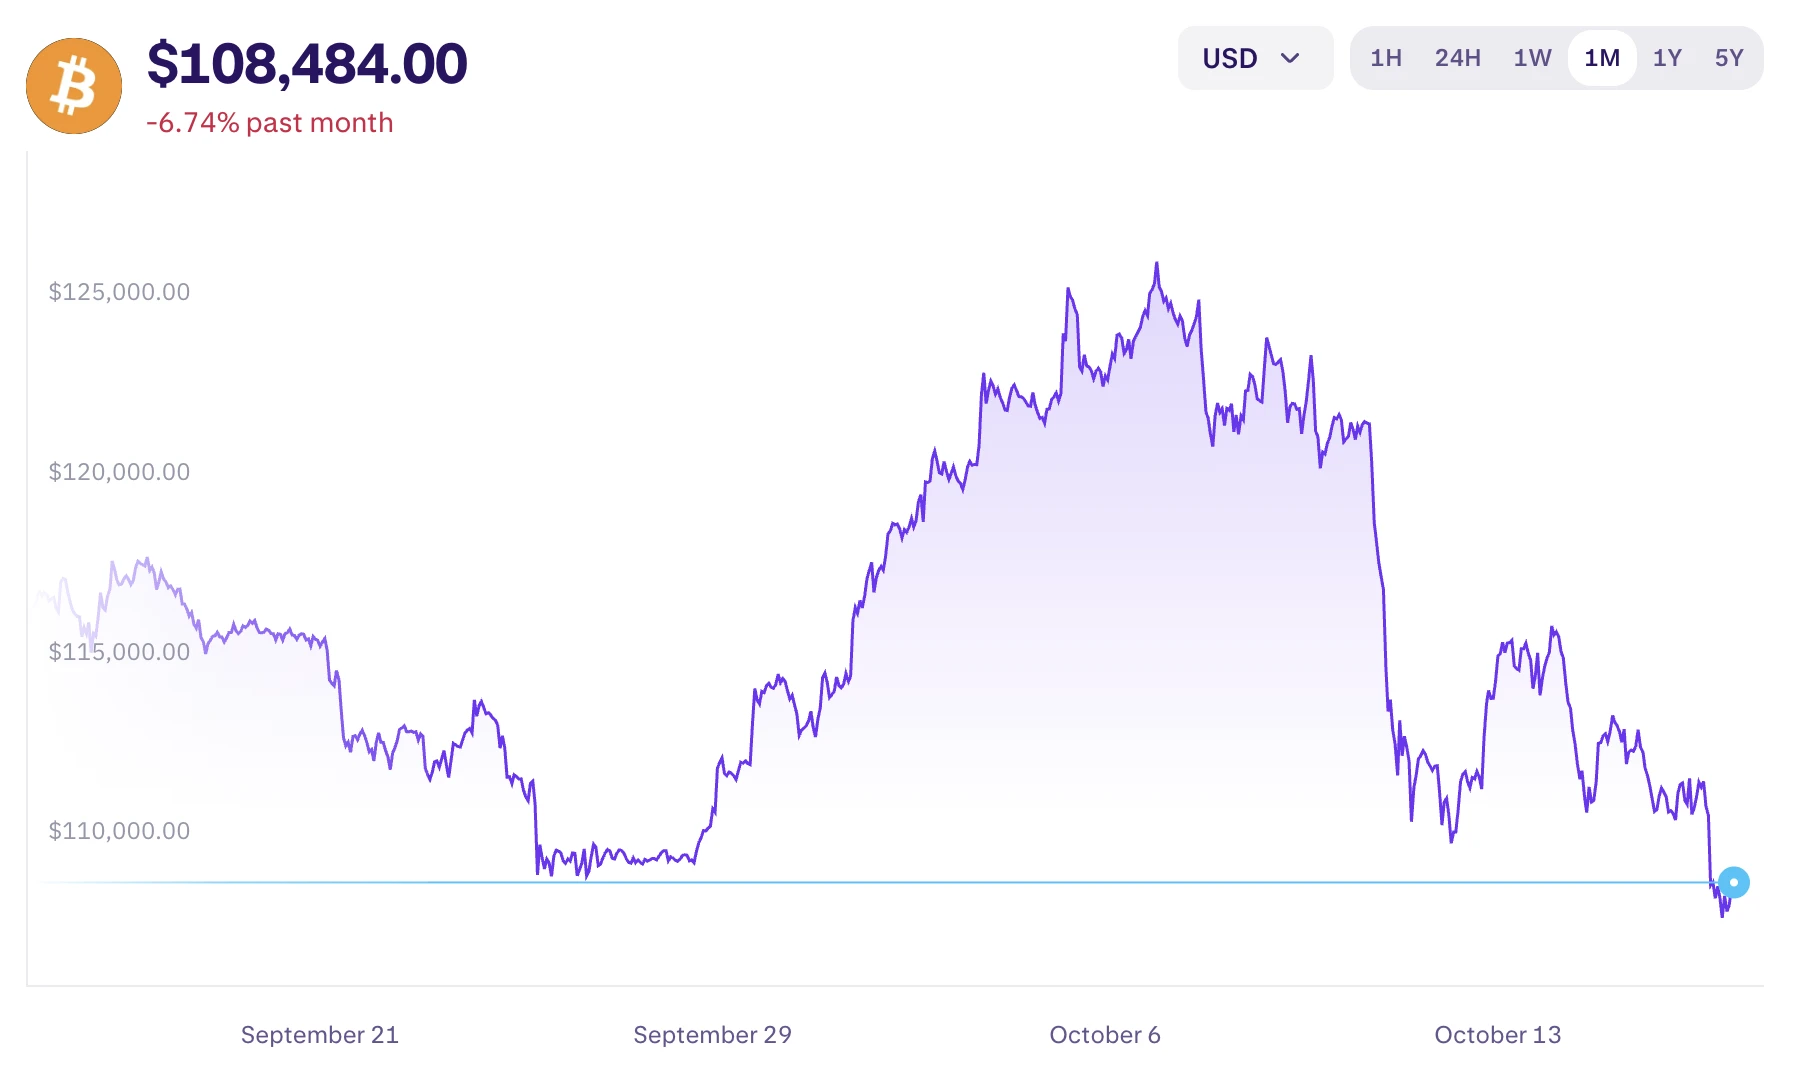Click the October 6 date label
1794x1090 pixels.
click(1105, 1035)
